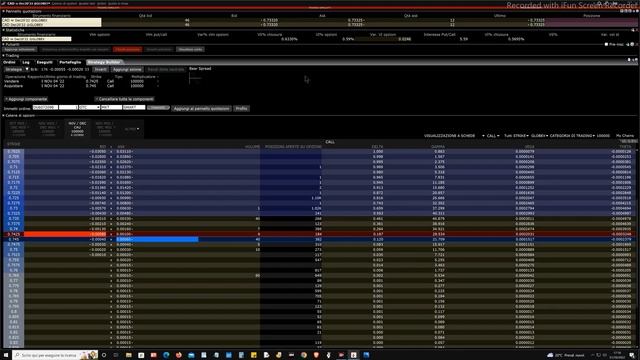Launch Firefox from the taskbar
The image size is (640, 360).
[179, 355]
